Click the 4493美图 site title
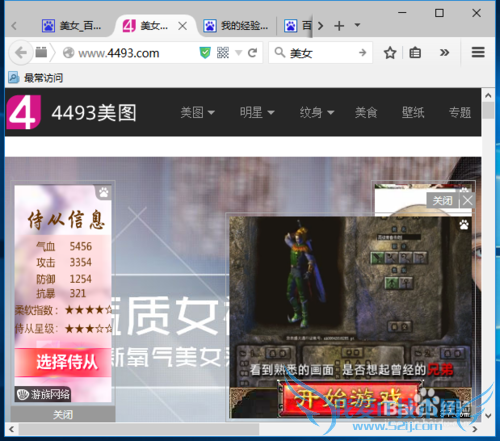The height and width of the screenshot is (441, 500). pos(94,113)
